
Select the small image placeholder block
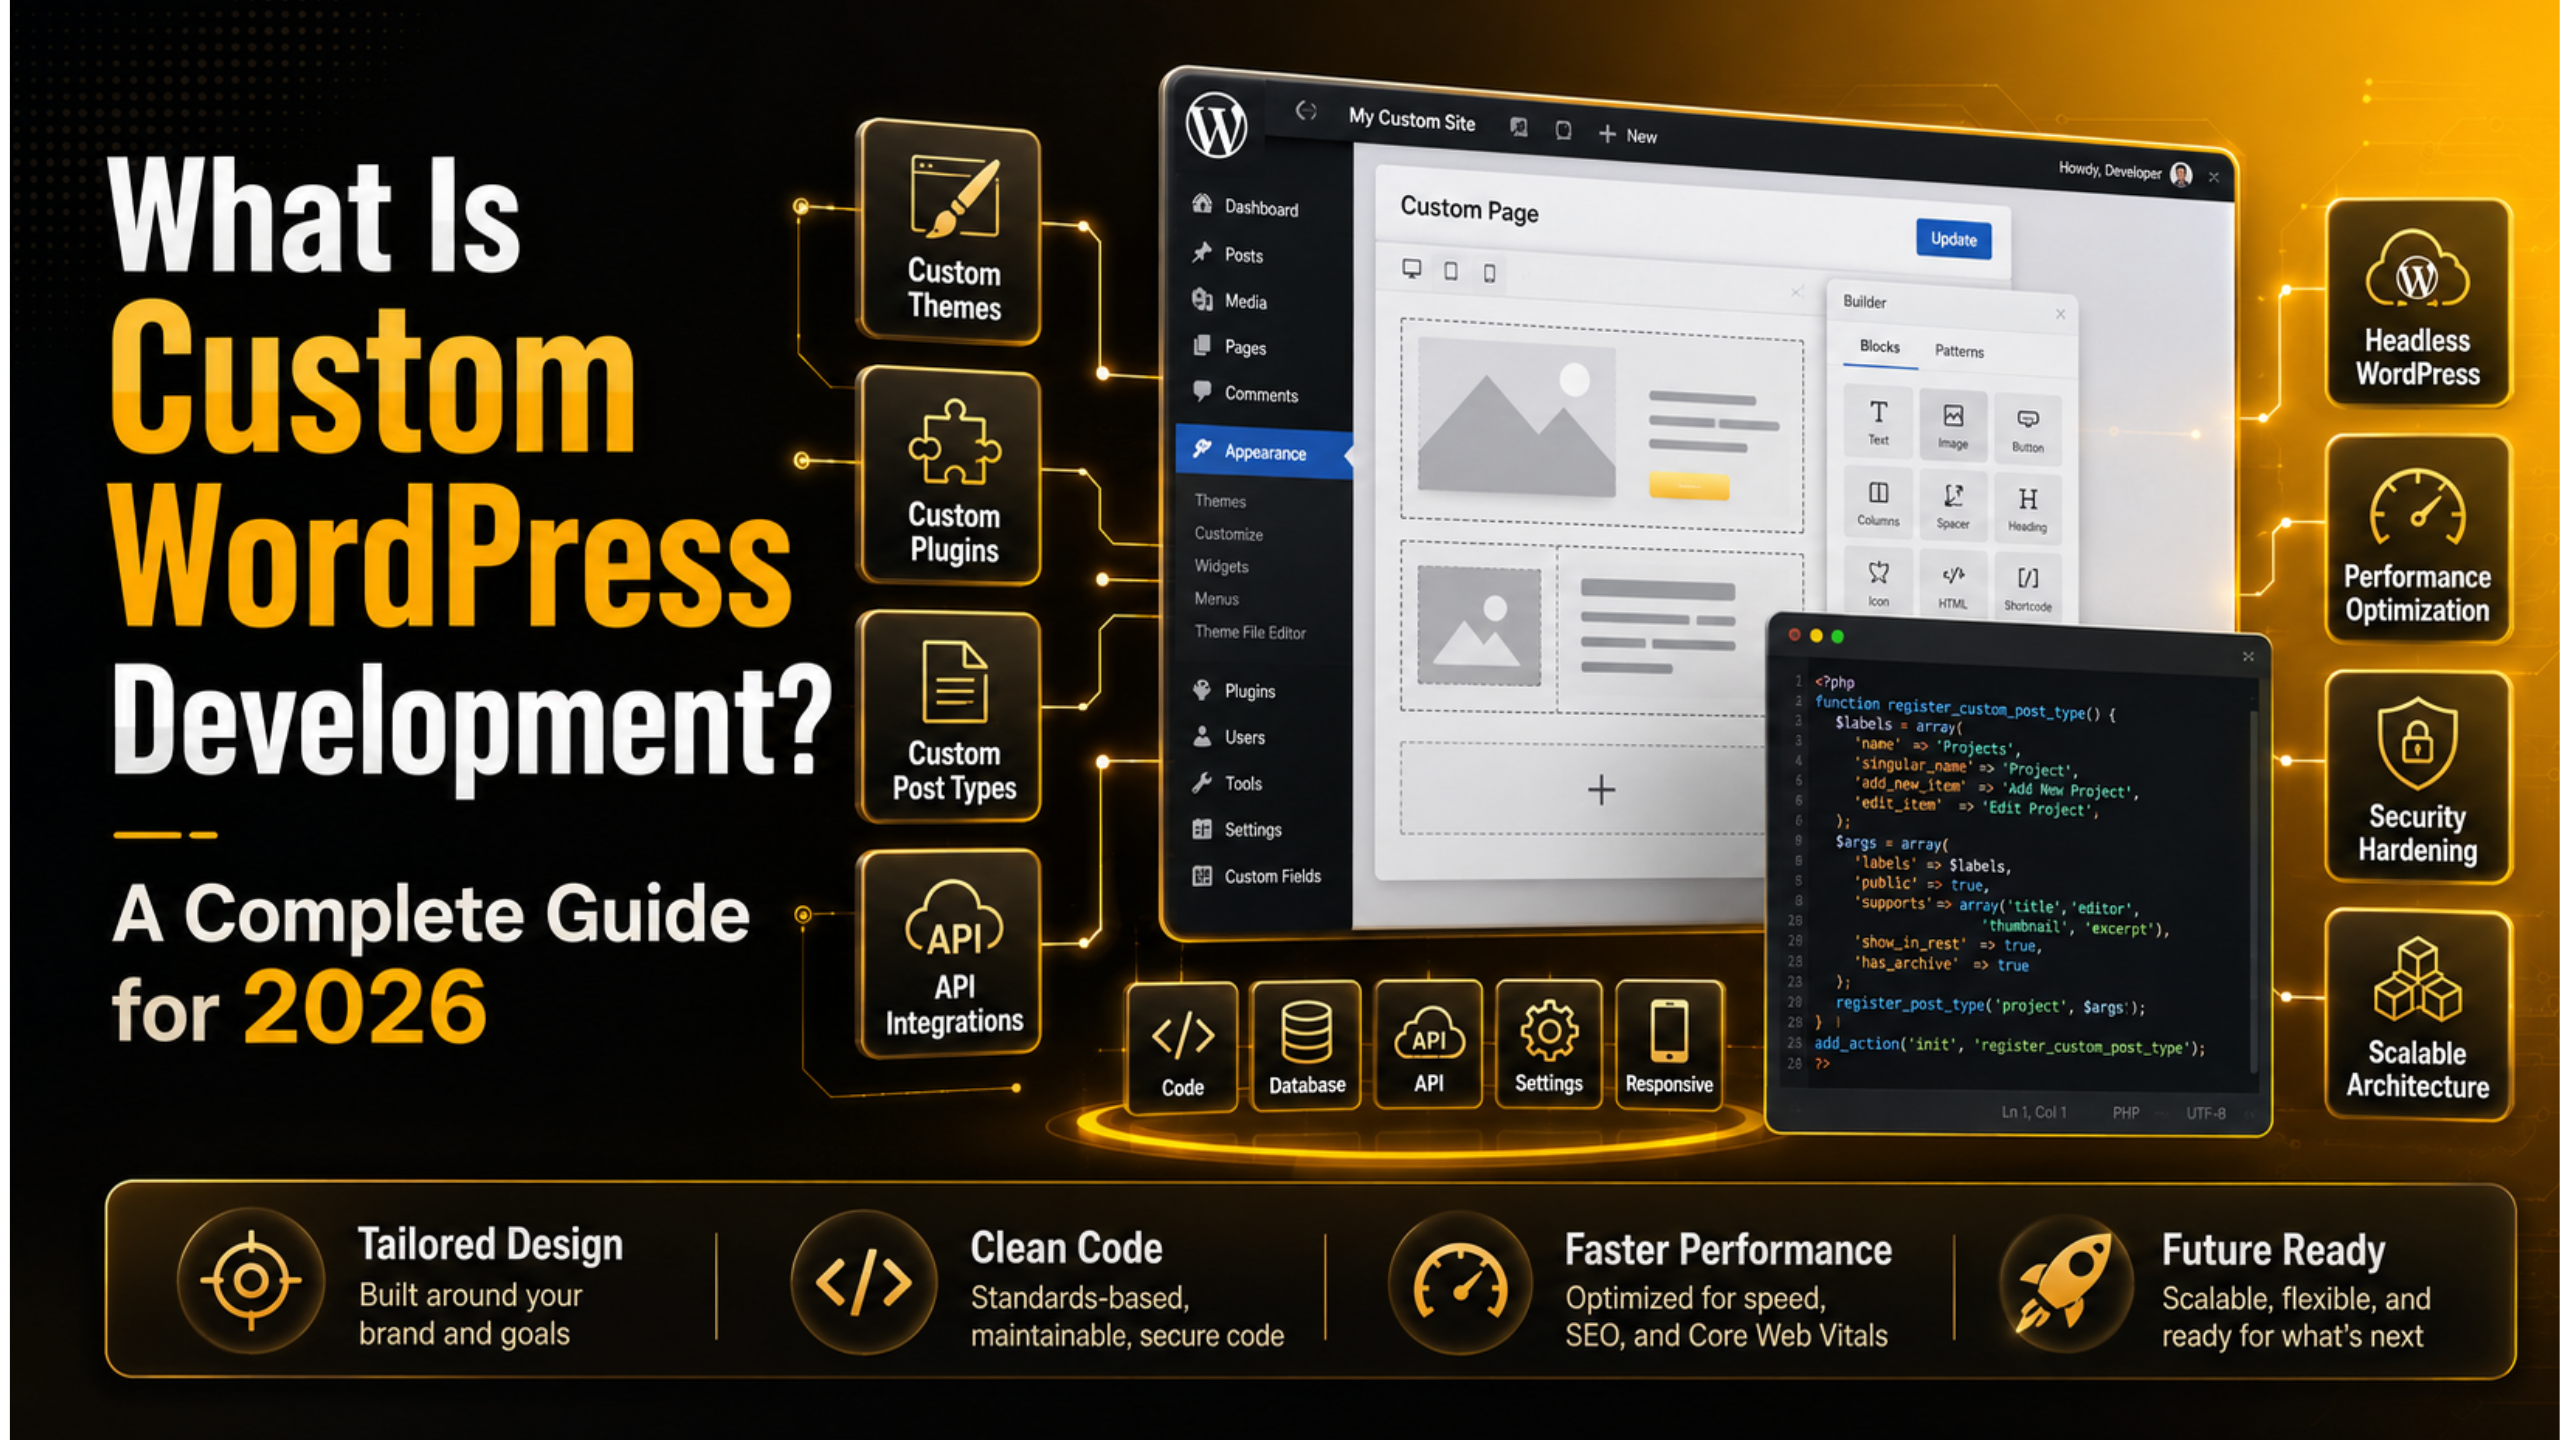click(1479, 625)
